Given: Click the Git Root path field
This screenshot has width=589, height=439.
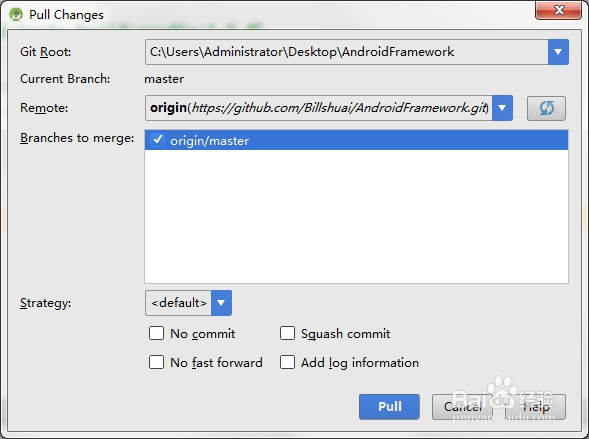Looking at the screenshot, I should [346, 52].
